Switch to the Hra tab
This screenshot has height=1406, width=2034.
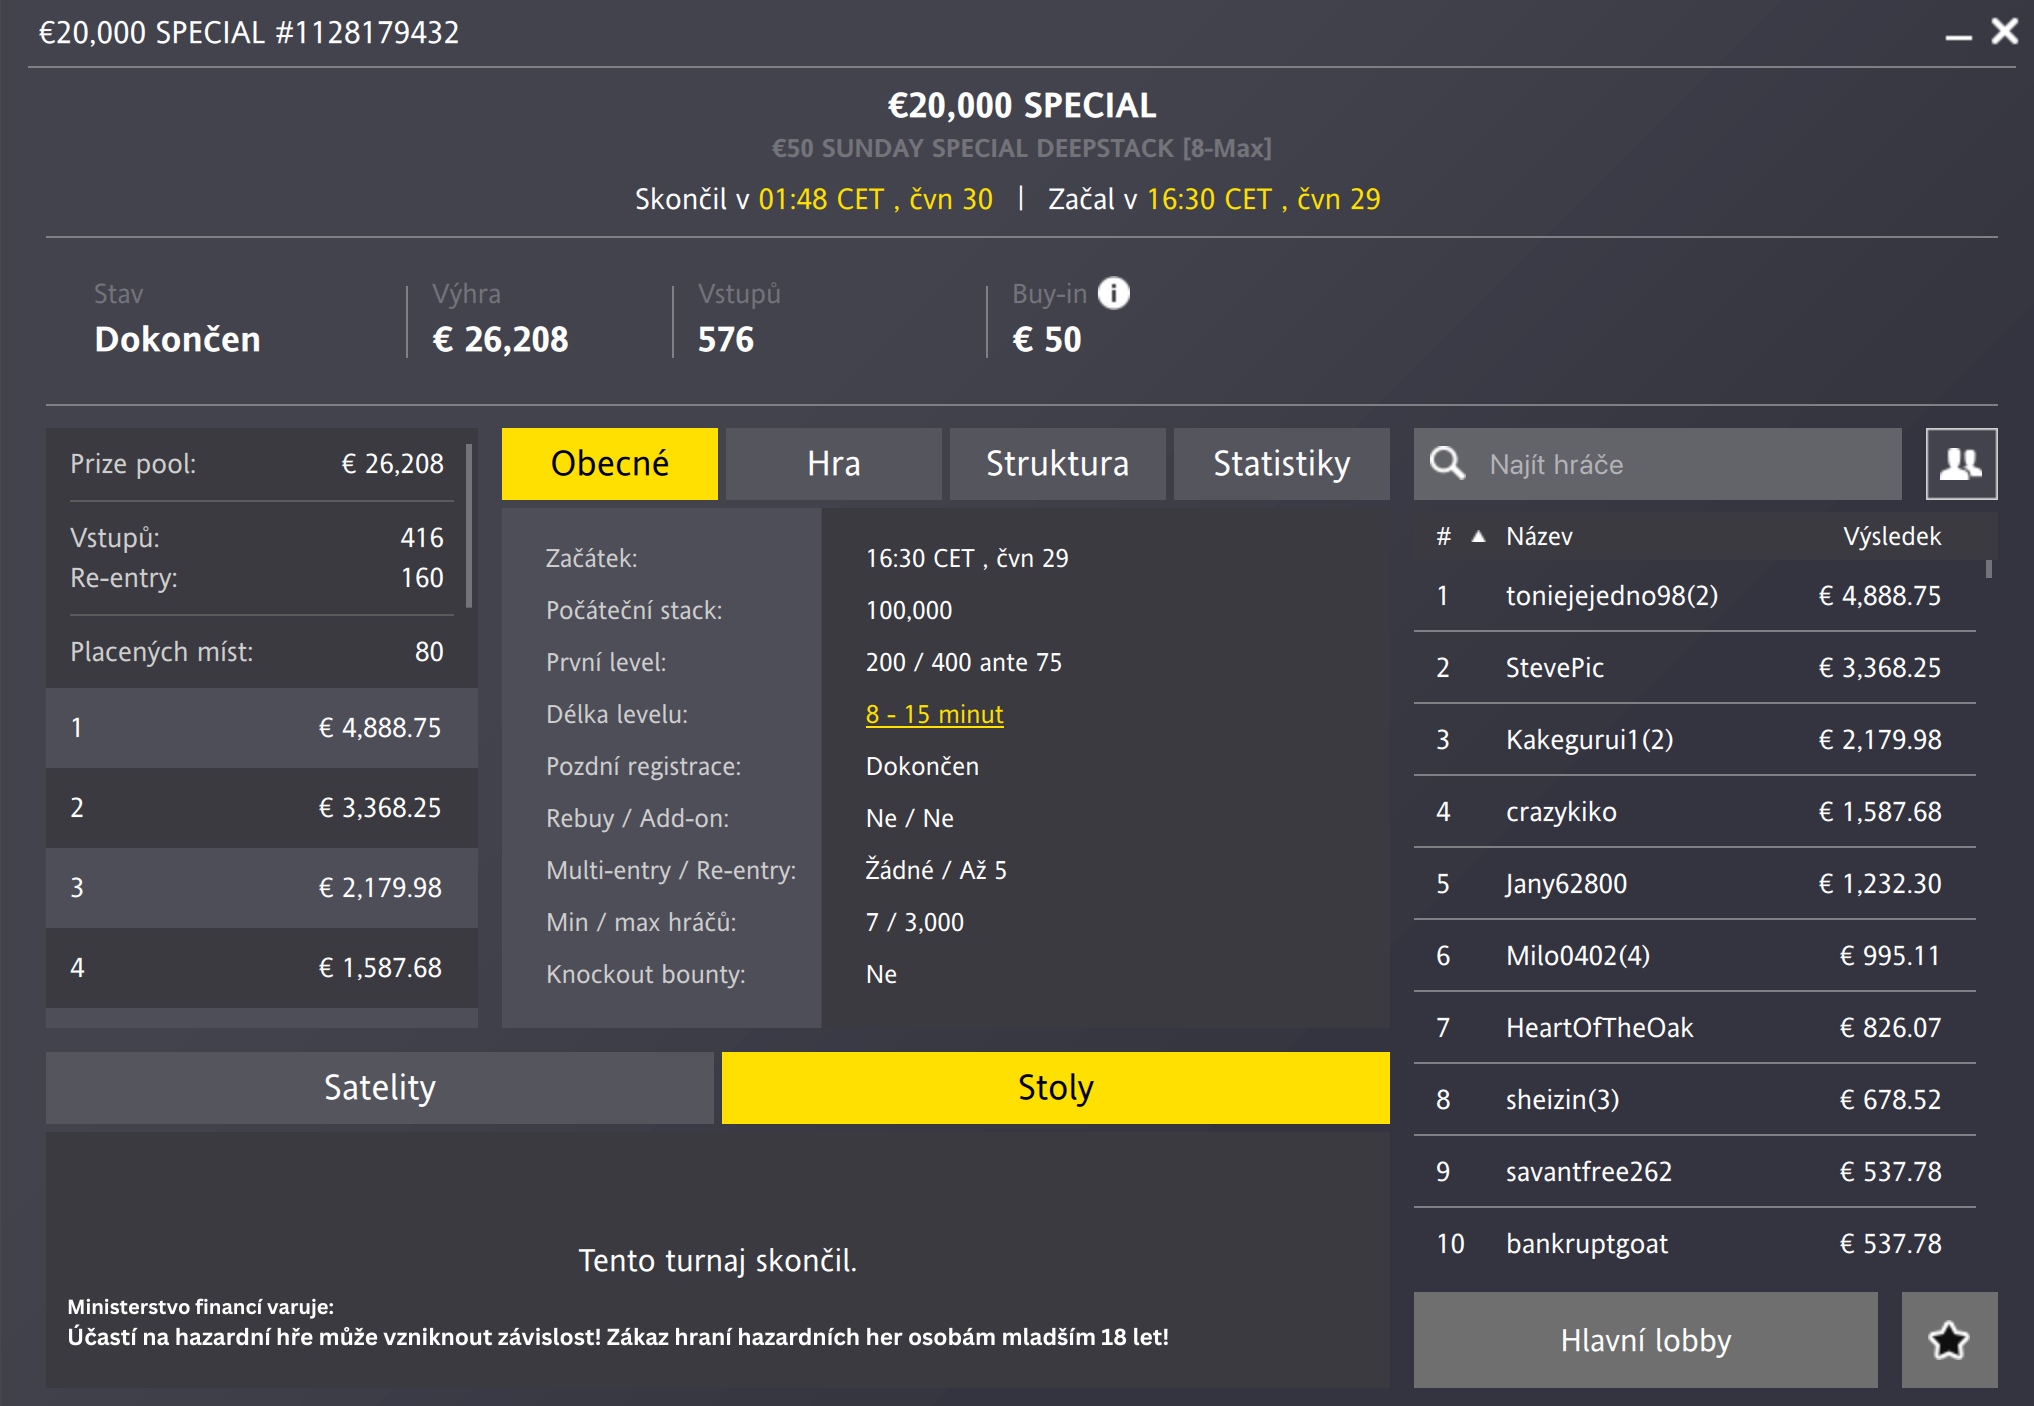point(833,464)
